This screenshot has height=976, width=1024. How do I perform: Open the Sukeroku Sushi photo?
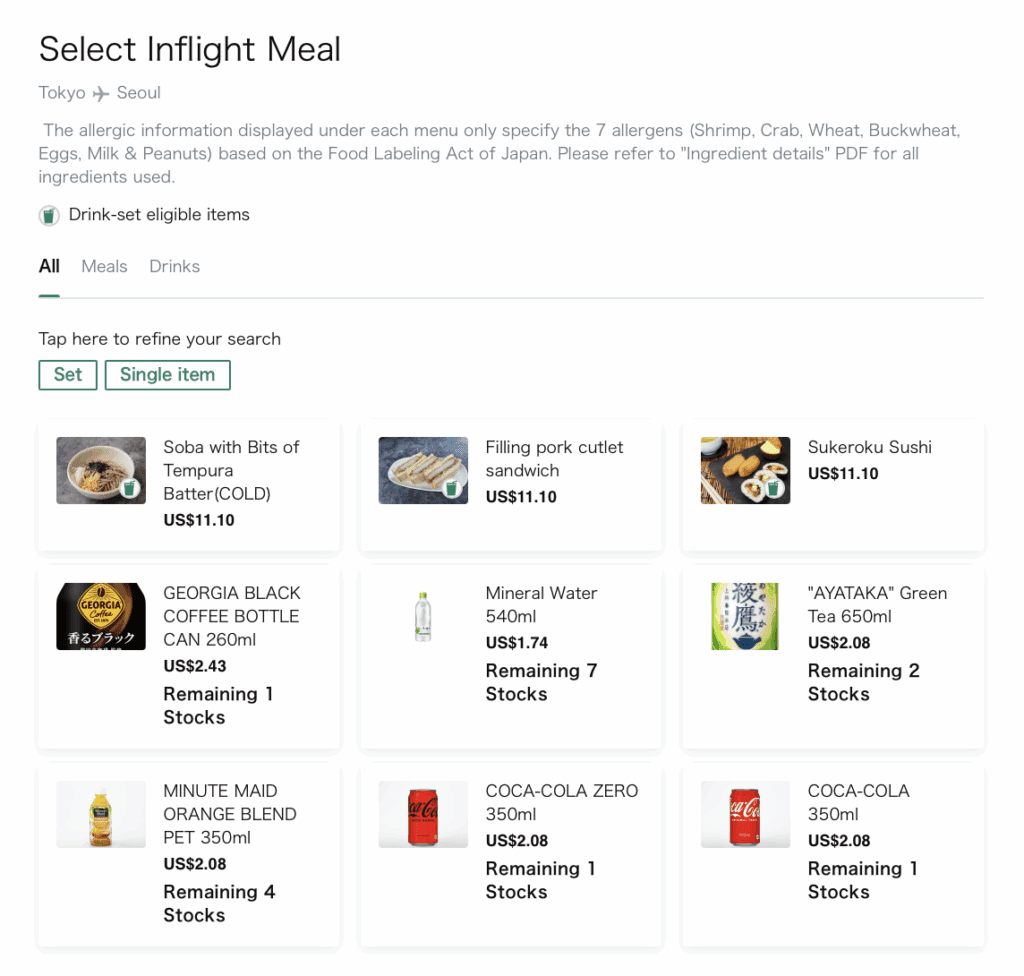[x=745, y=470]
